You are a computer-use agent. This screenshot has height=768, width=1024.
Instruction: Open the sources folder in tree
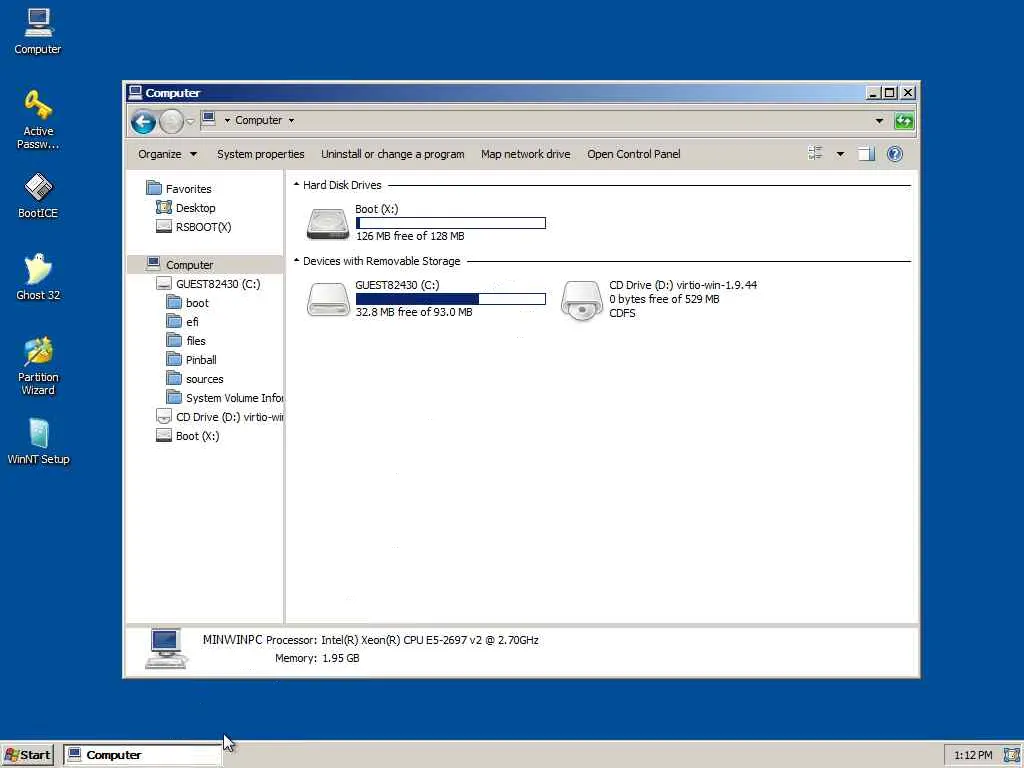tap(195, 379)
